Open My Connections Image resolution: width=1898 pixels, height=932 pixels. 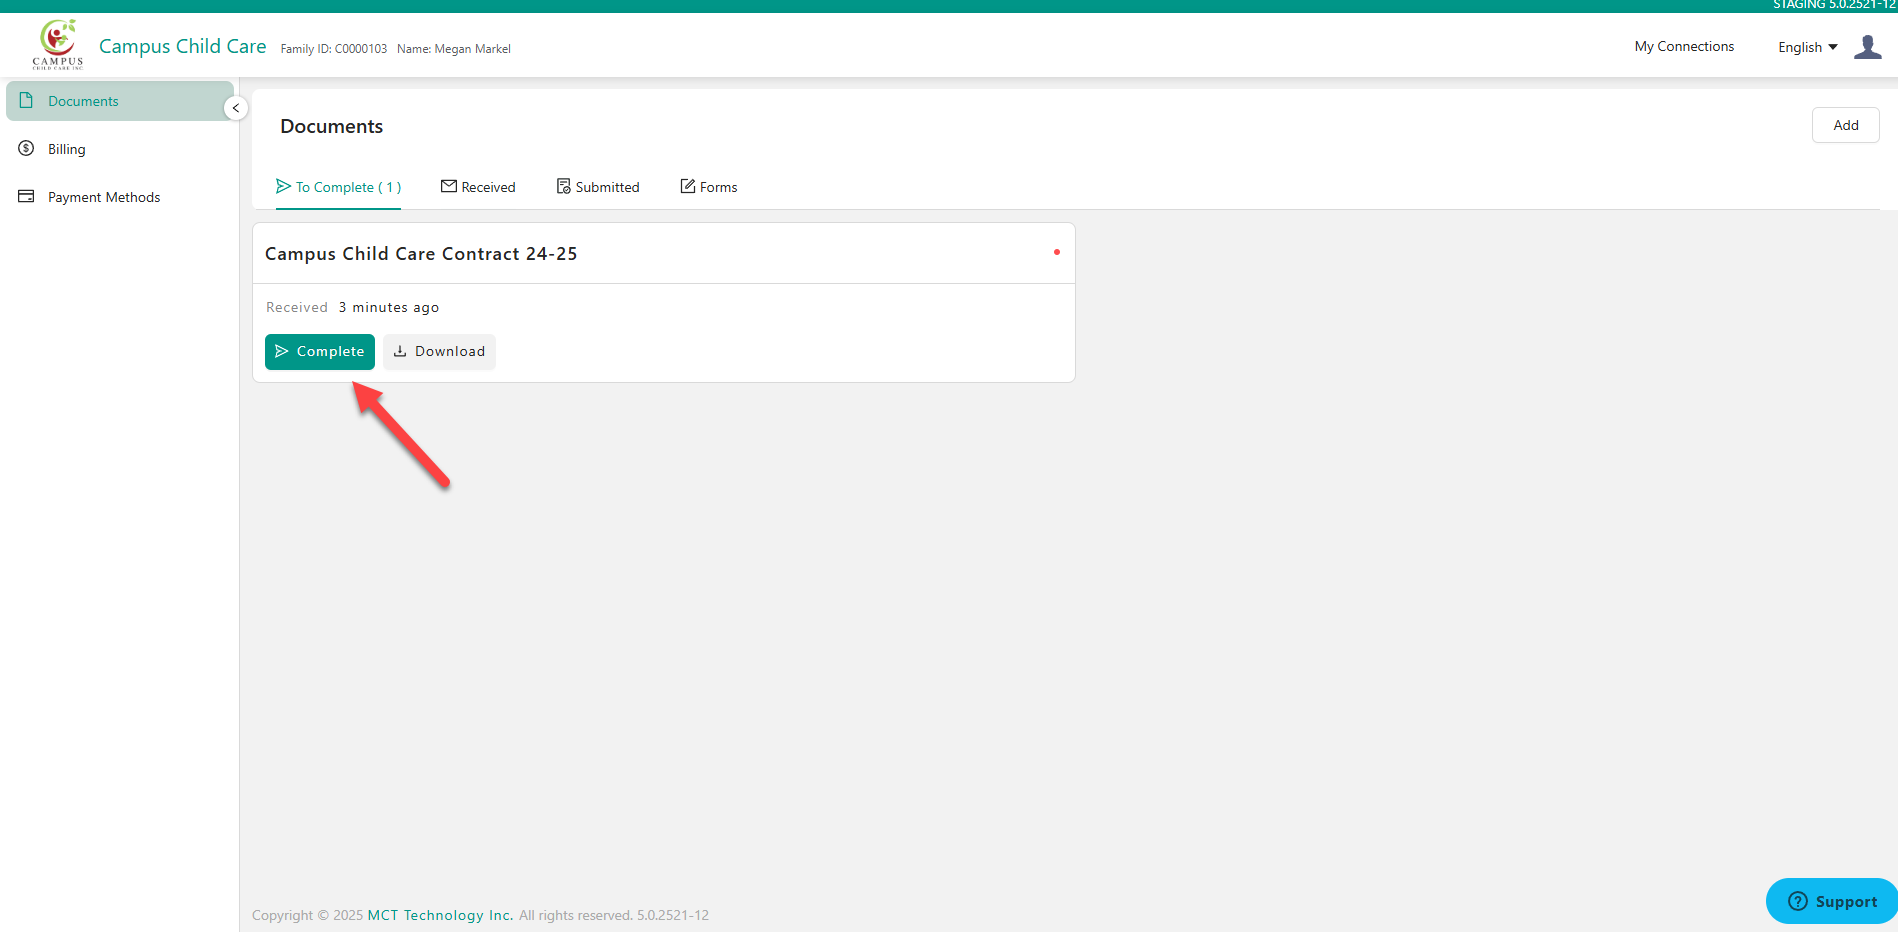[x=1684, y=46]
